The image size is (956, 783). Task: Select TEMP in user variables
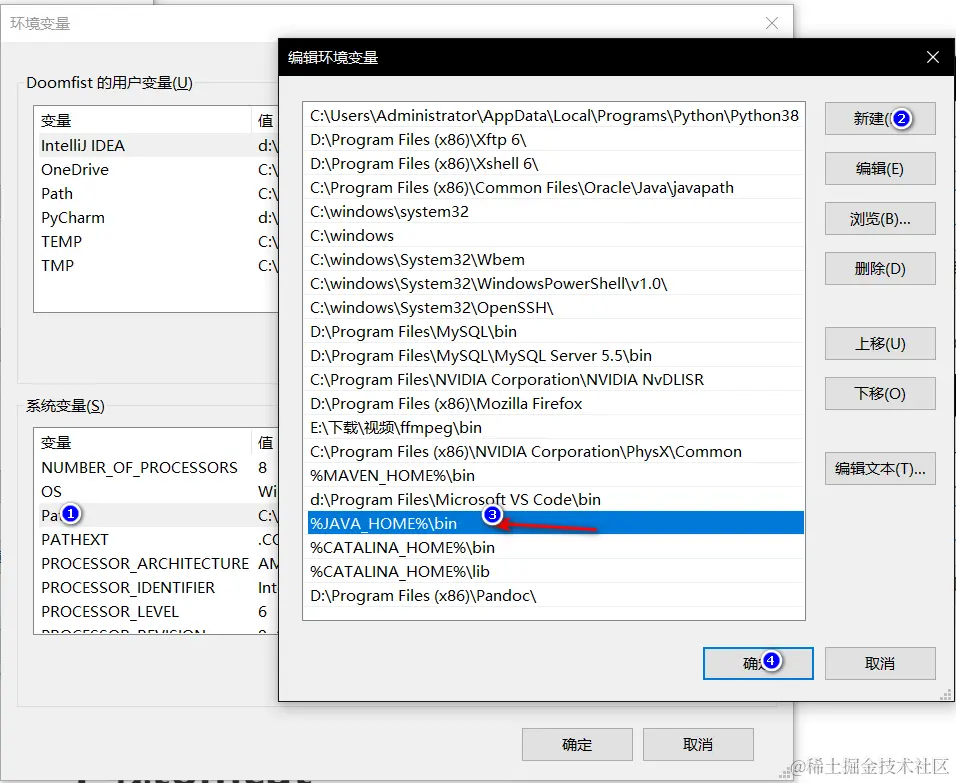pos(157,241)
